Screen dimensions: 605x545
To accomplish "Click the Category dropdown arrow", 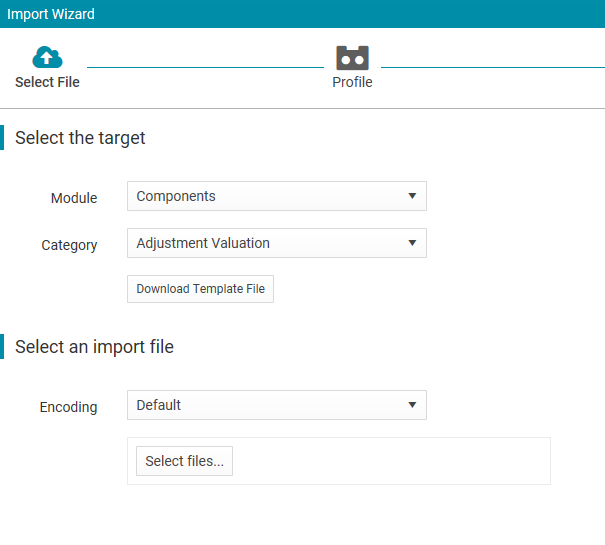I will coord(412,243).
